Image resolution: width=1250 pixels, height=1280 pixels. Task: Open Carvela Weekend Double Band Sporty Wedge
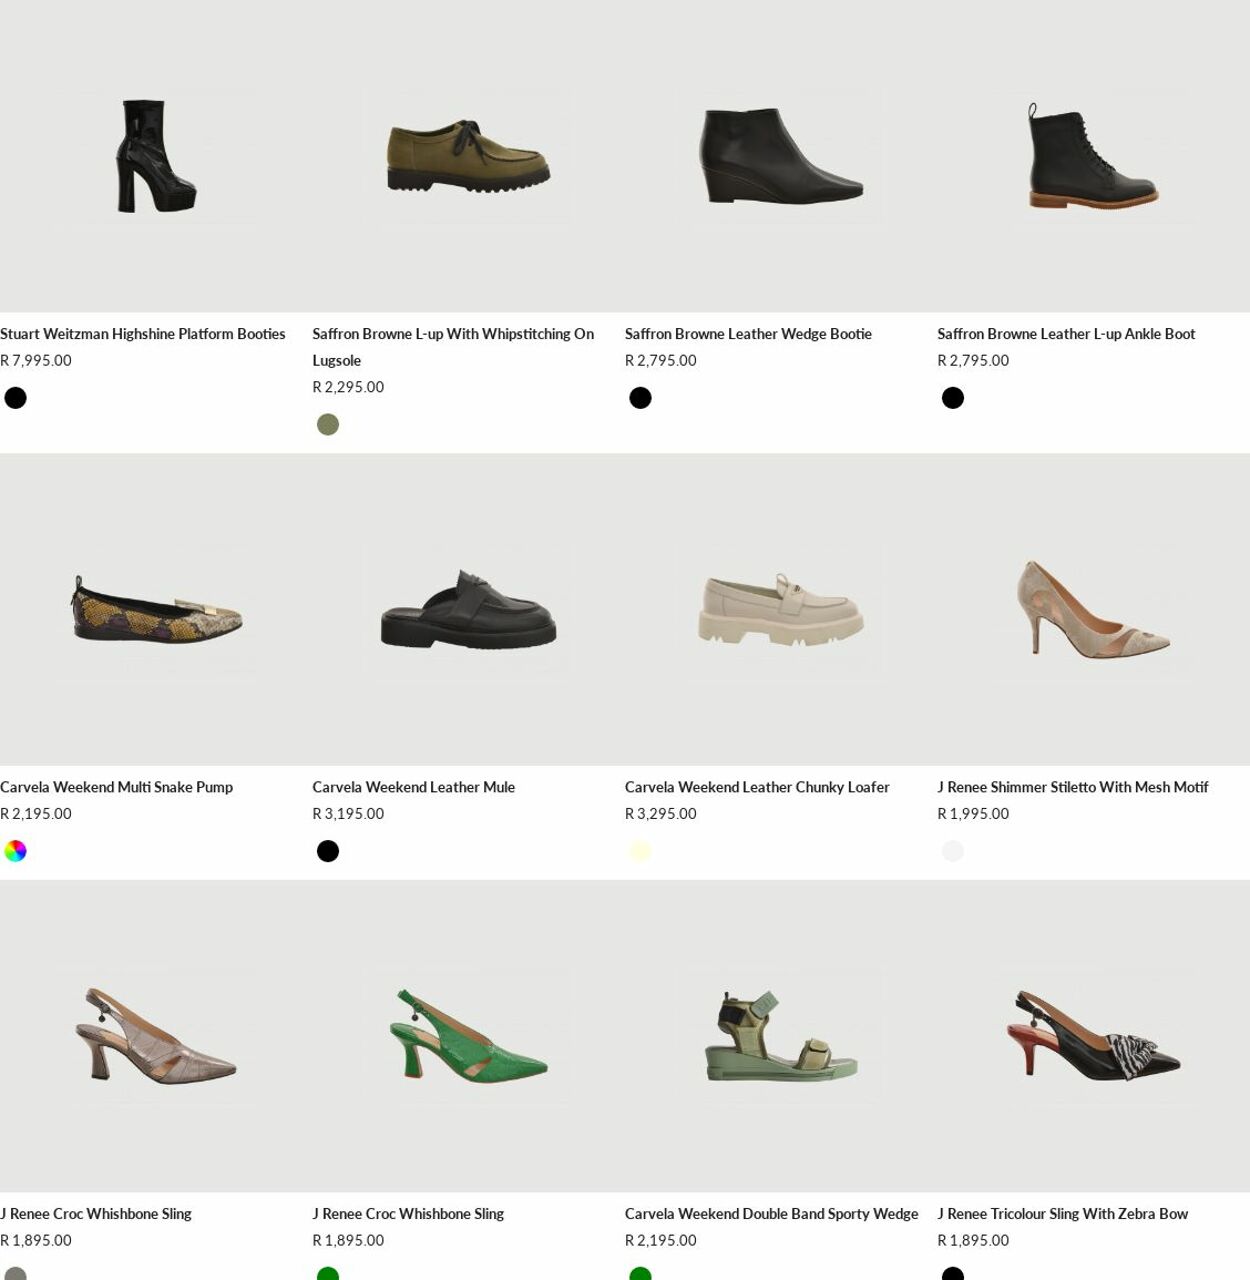click(771, 1214)
